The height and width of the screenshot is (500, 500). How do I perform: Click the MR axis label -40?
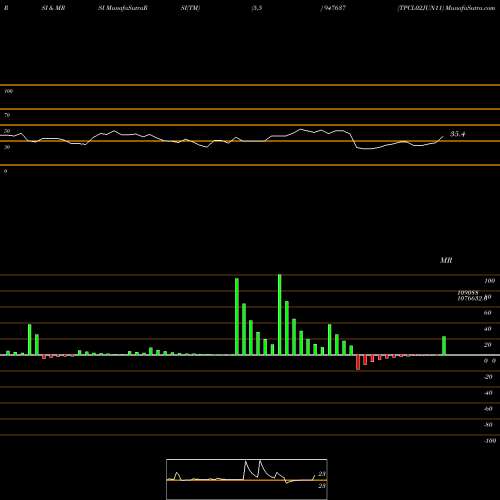[x=488, y=393]
